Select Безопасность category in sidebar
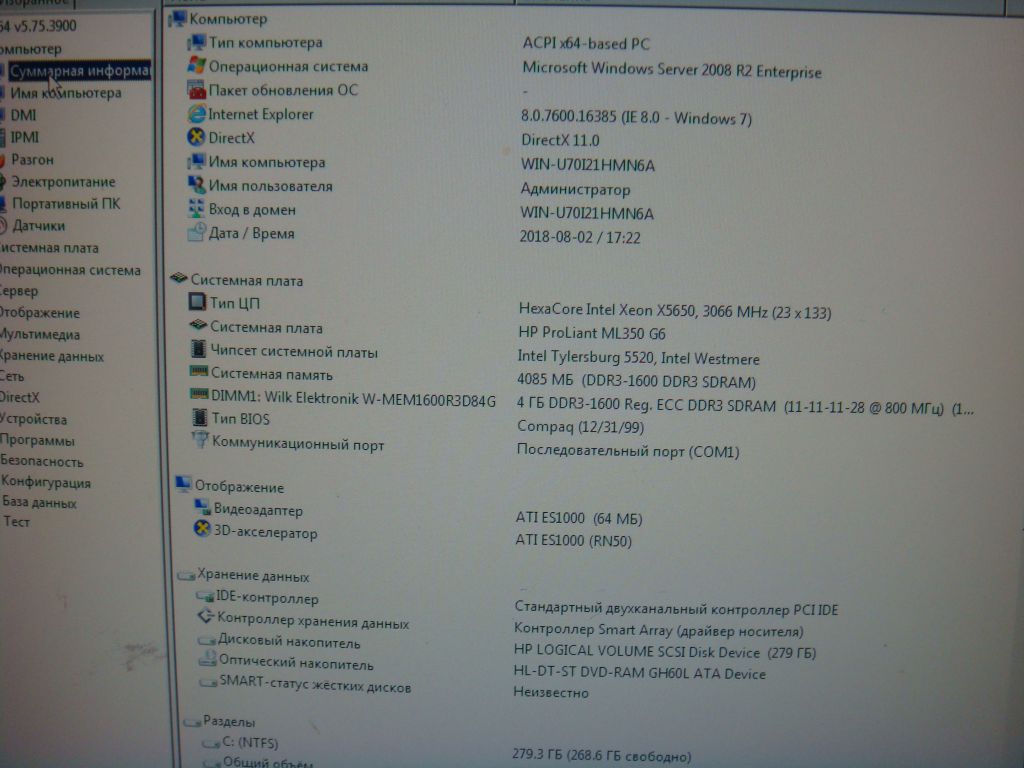 (42, 461)
